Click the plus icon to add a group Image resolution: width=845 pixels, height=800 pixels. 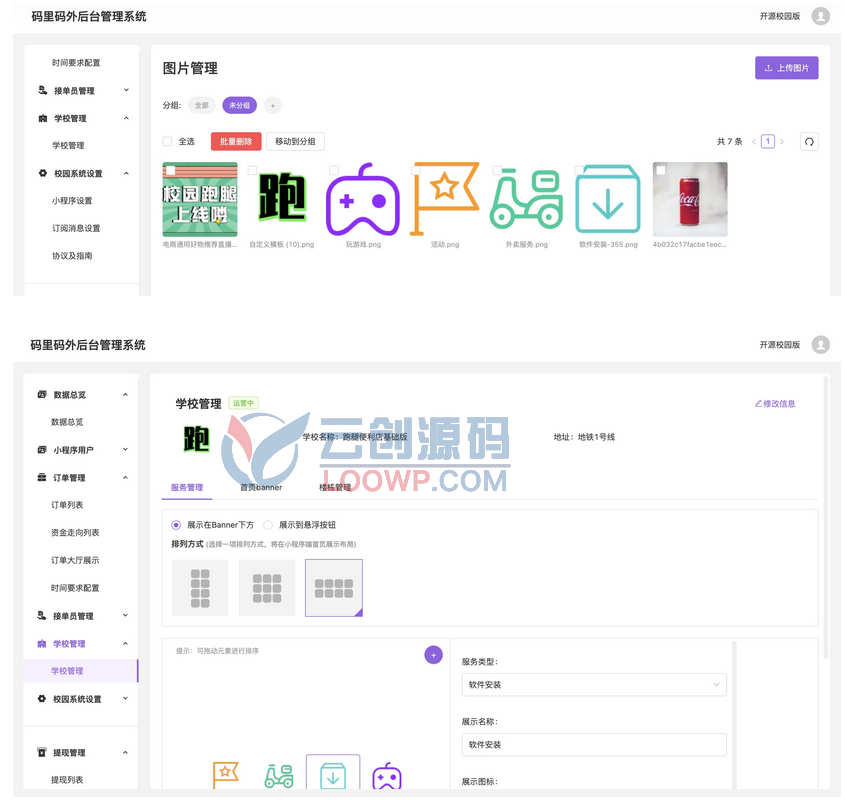(x=273, y=106)
